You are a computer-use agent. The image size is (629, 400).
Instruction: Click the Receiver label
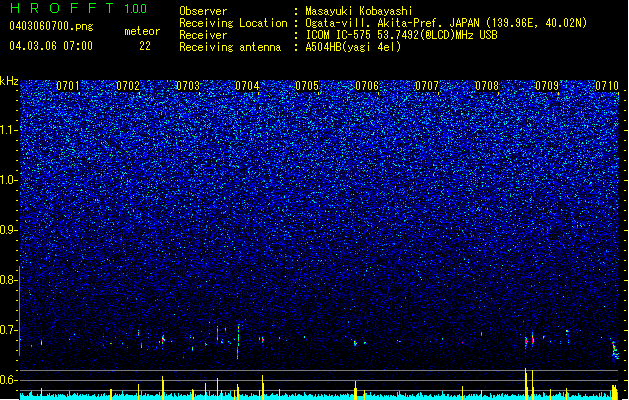(x=203, y=35)
